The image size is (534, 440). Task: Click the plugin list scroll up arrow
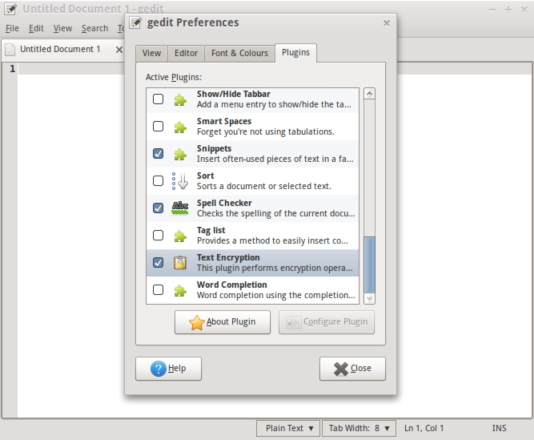(370, 93)
